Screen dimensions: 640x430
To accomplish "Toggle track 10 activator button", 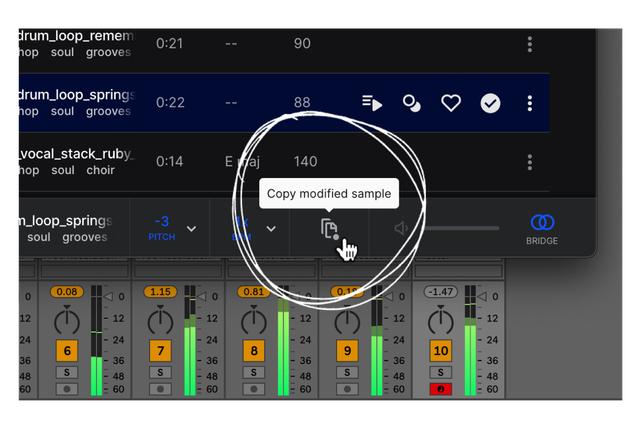I will [x=441, y=351].
